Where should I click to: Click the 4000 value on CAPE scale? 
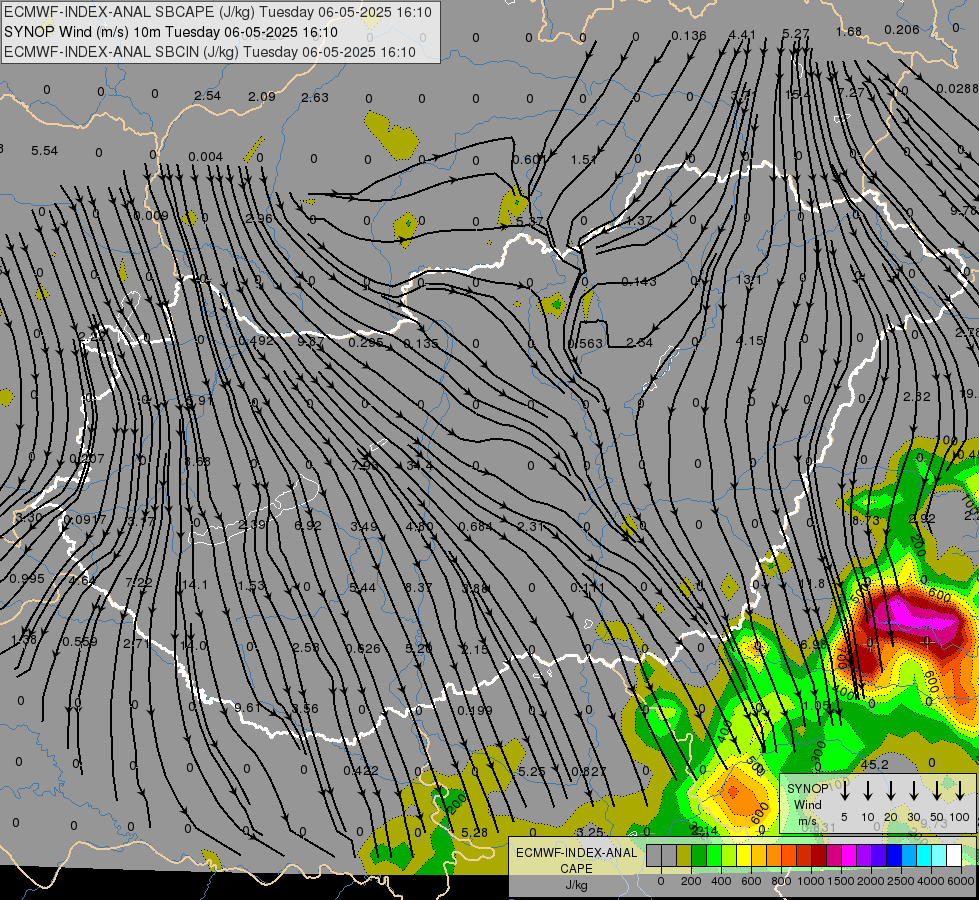[931, 881]
